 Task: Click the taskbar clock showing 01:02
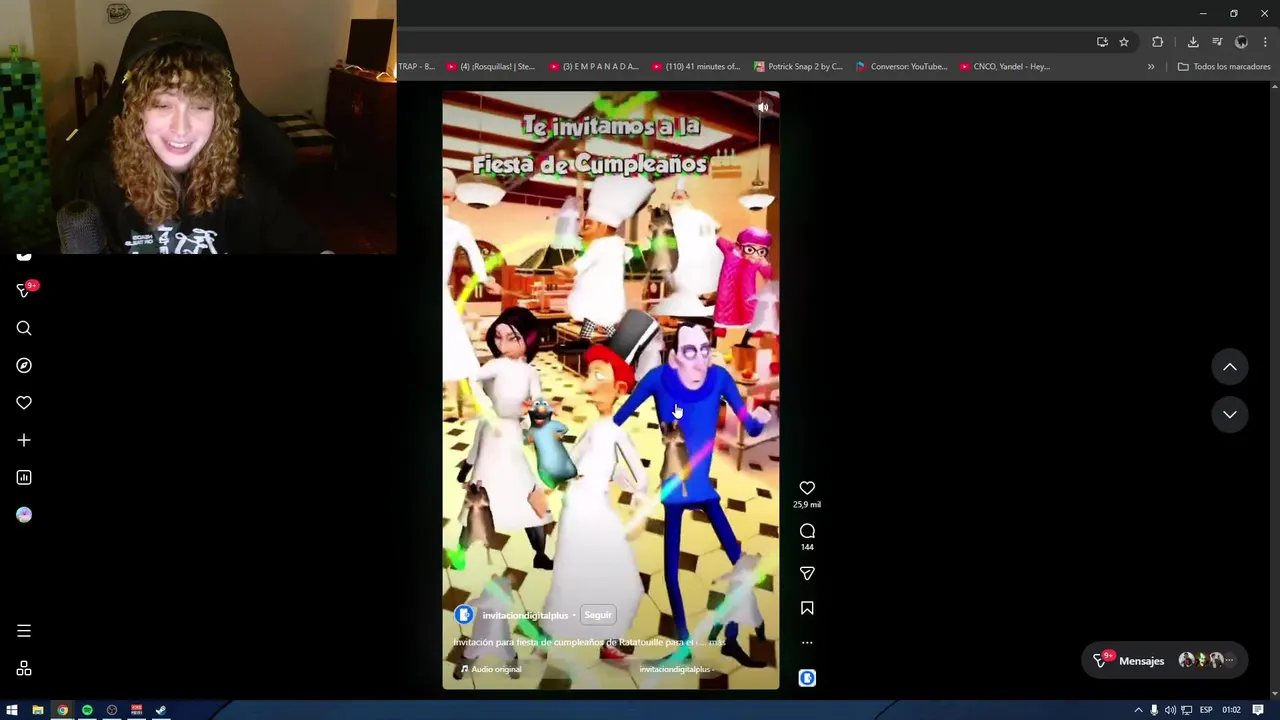click(1231, 710)
